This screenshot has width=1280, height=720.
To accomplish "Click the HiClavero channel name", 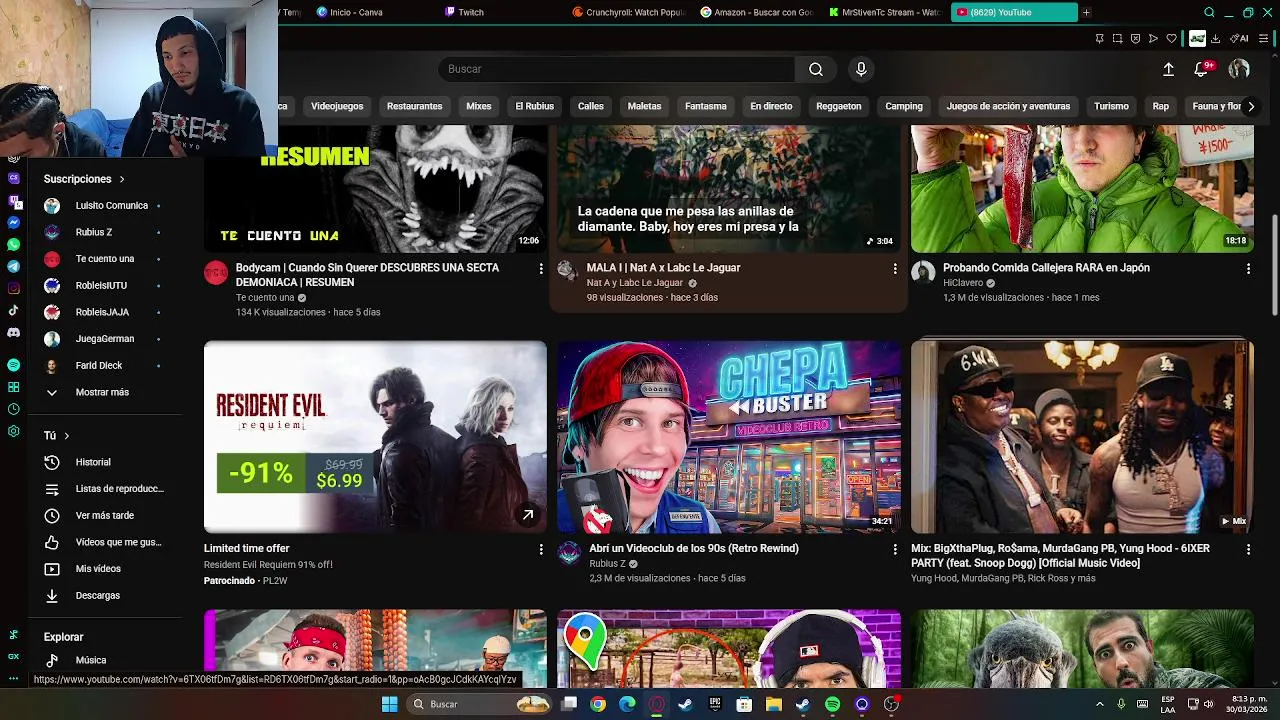I will pyautogui.click(x=963, y=283).
